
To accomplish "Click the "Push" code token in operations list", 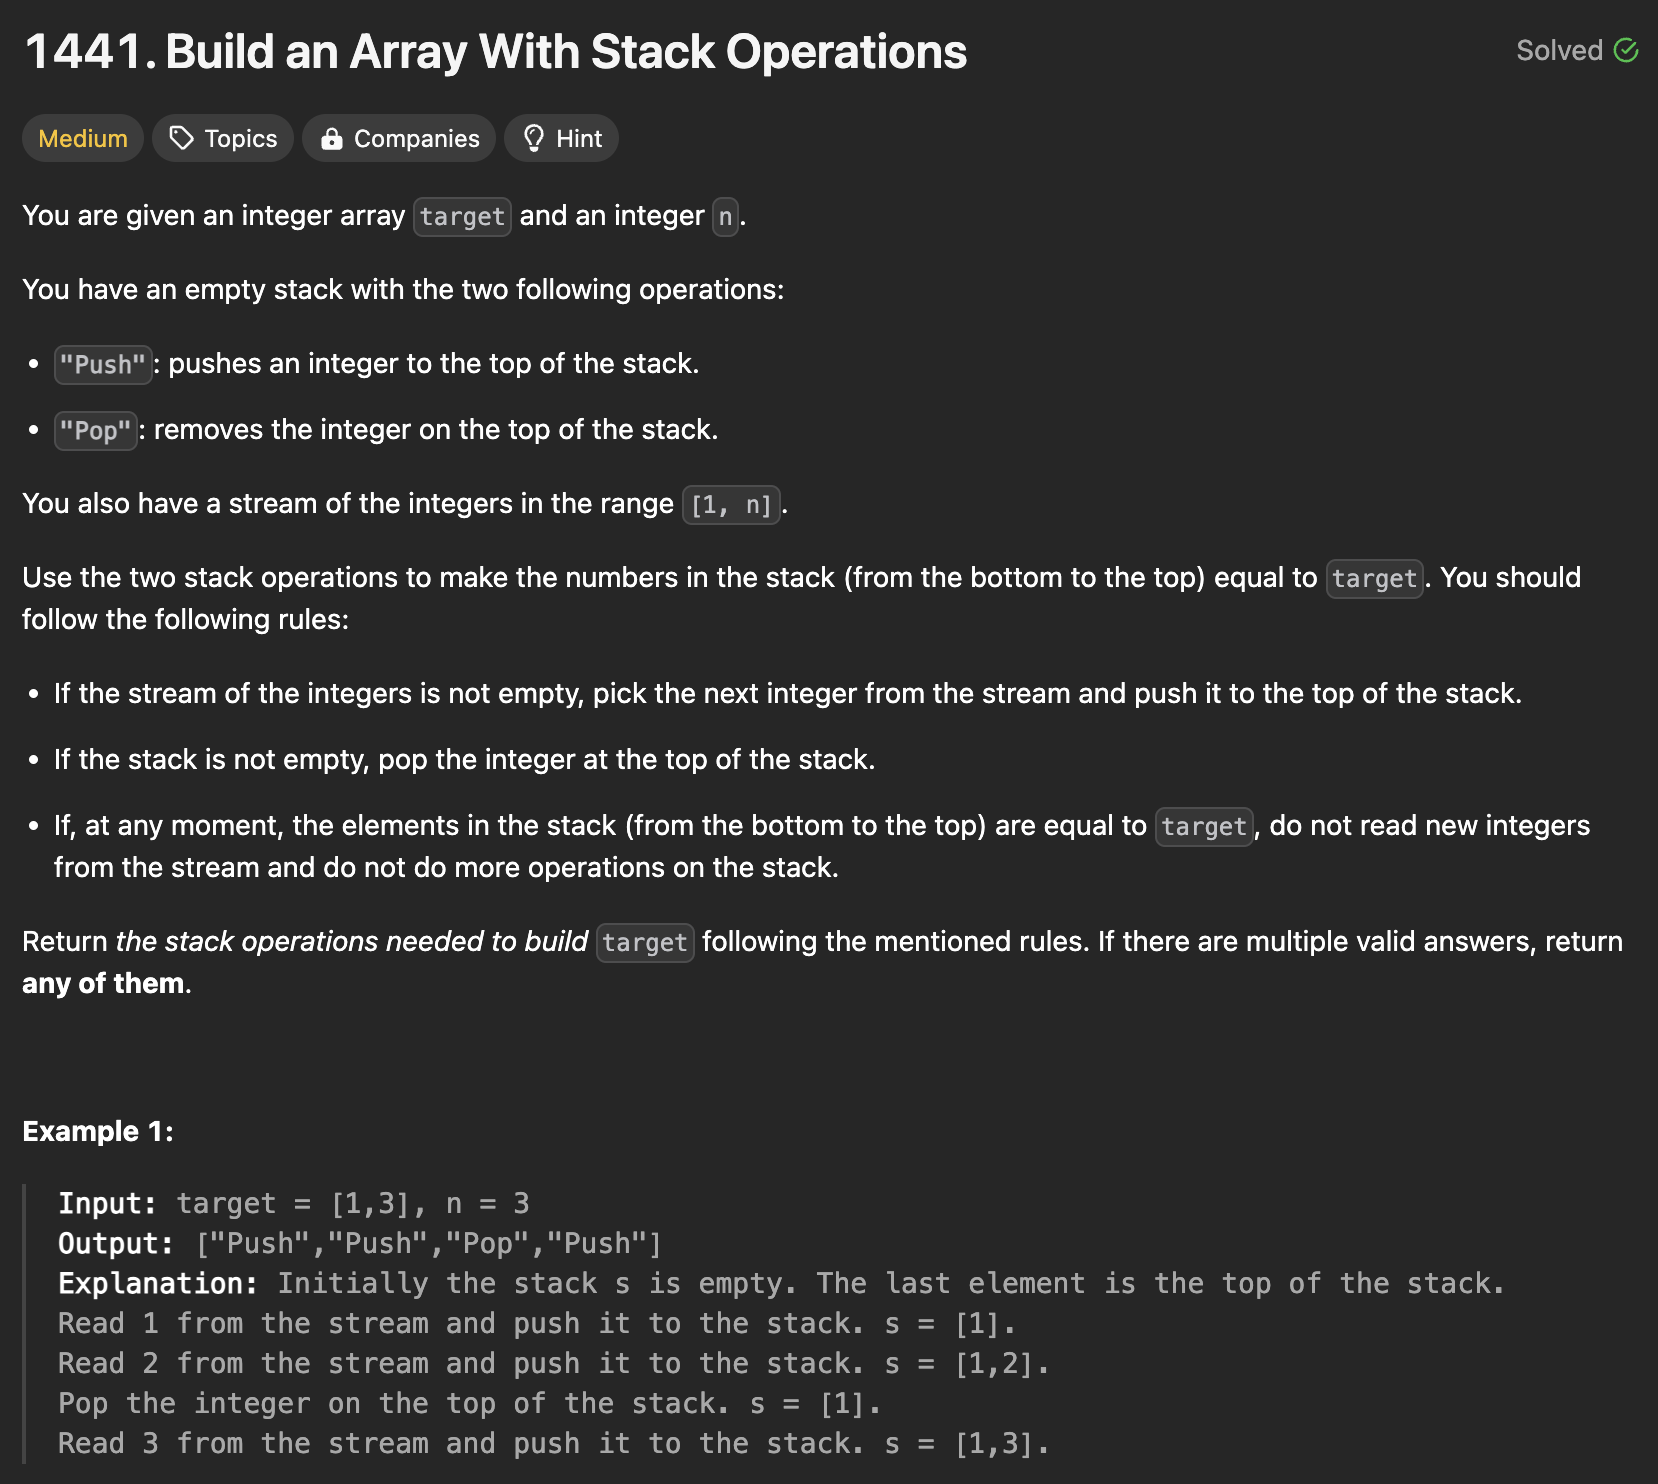I will 102,364.
